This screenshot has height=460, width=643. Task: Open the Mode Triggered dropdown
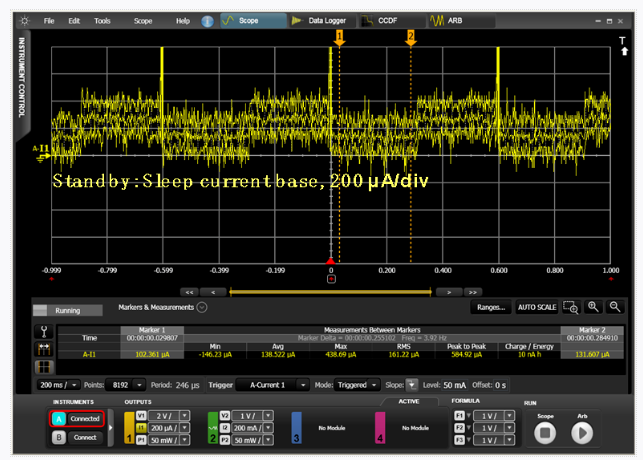[357, 385]
